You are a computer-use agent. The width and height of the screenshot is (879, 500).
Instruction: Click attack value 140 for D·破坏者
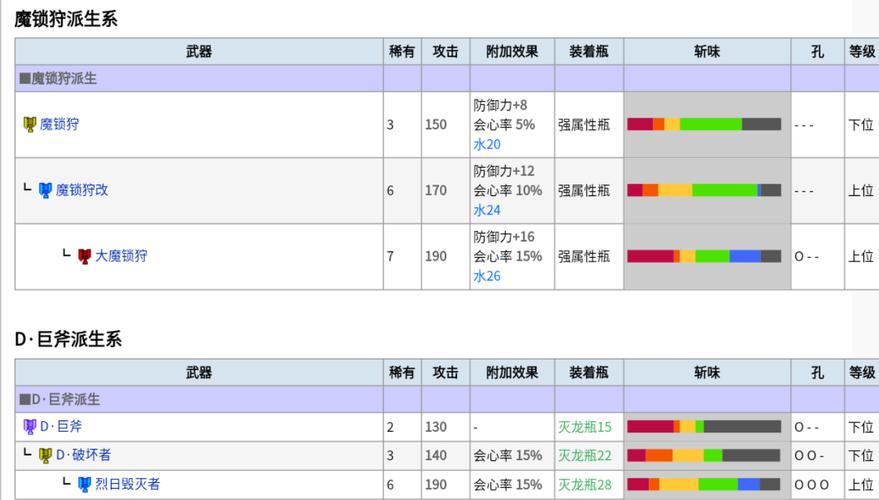click(436, 456)
